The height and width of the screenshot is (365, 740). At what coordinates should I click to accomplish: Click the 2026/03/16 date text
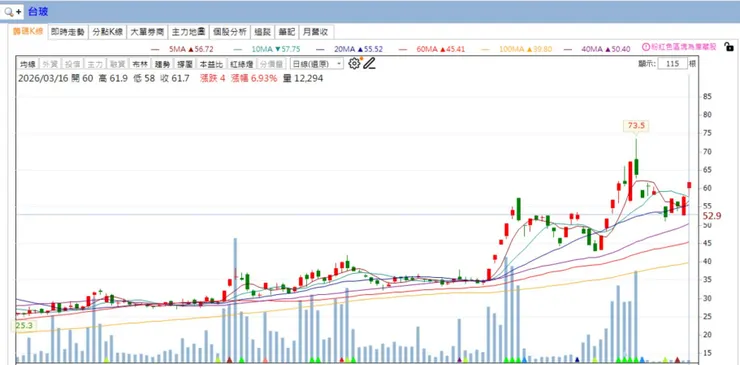coord(43,78)
